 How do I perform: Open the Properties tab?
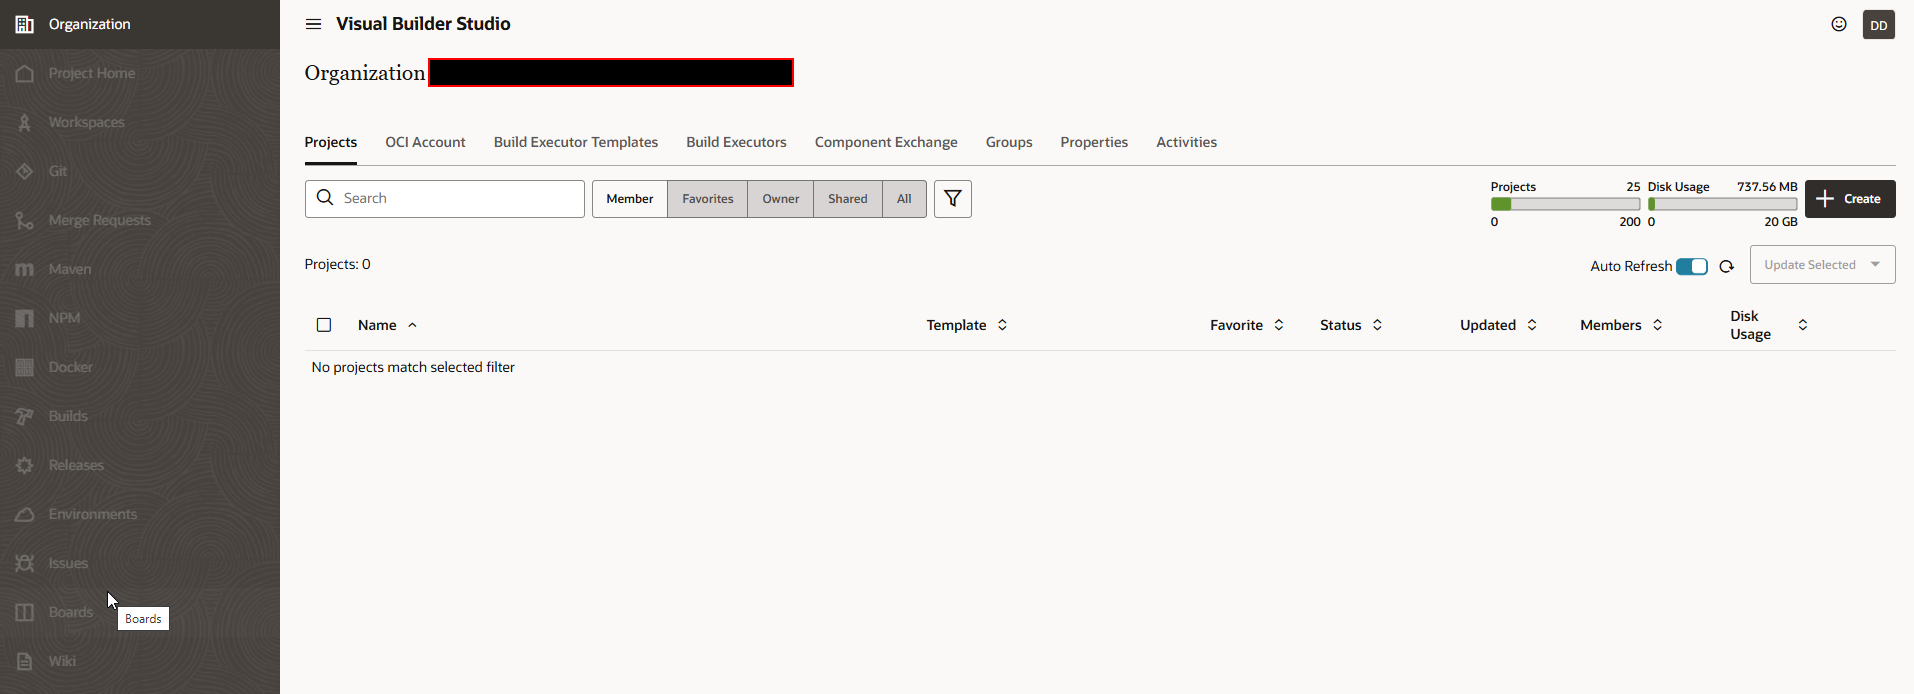coord(1094,142)
